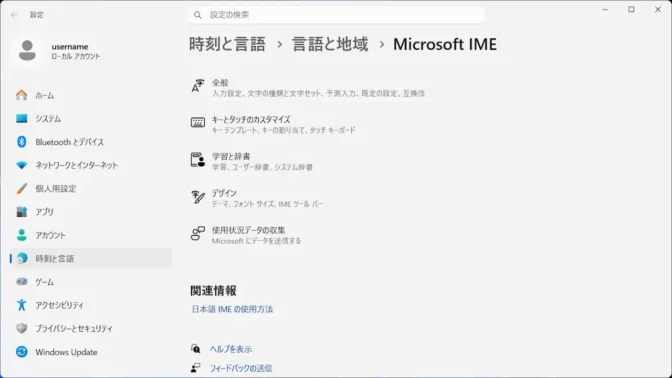Screen dimensions: 672x378
Task: Click the Bluetooth icon in sidebar
Action: tap(21, 142)
